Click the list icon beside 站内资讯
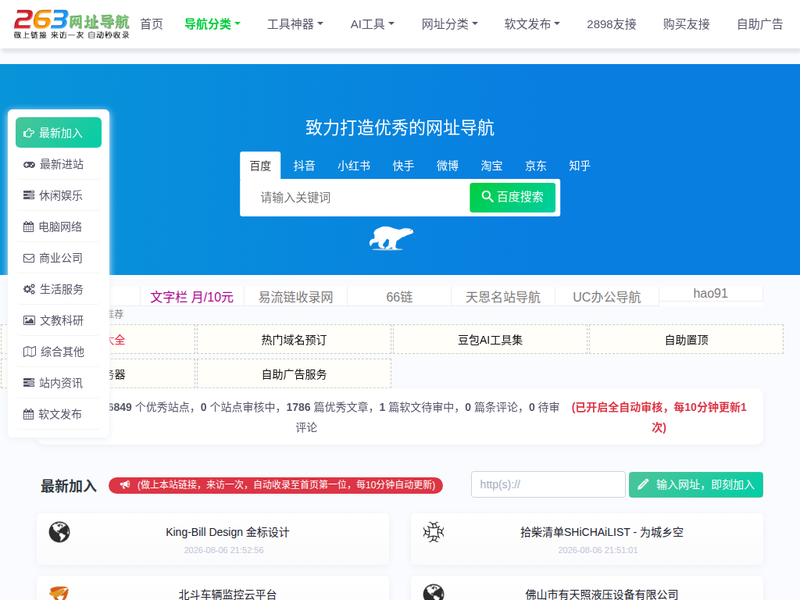This screenshot has height=600, width=800. [x=29, y=383]
